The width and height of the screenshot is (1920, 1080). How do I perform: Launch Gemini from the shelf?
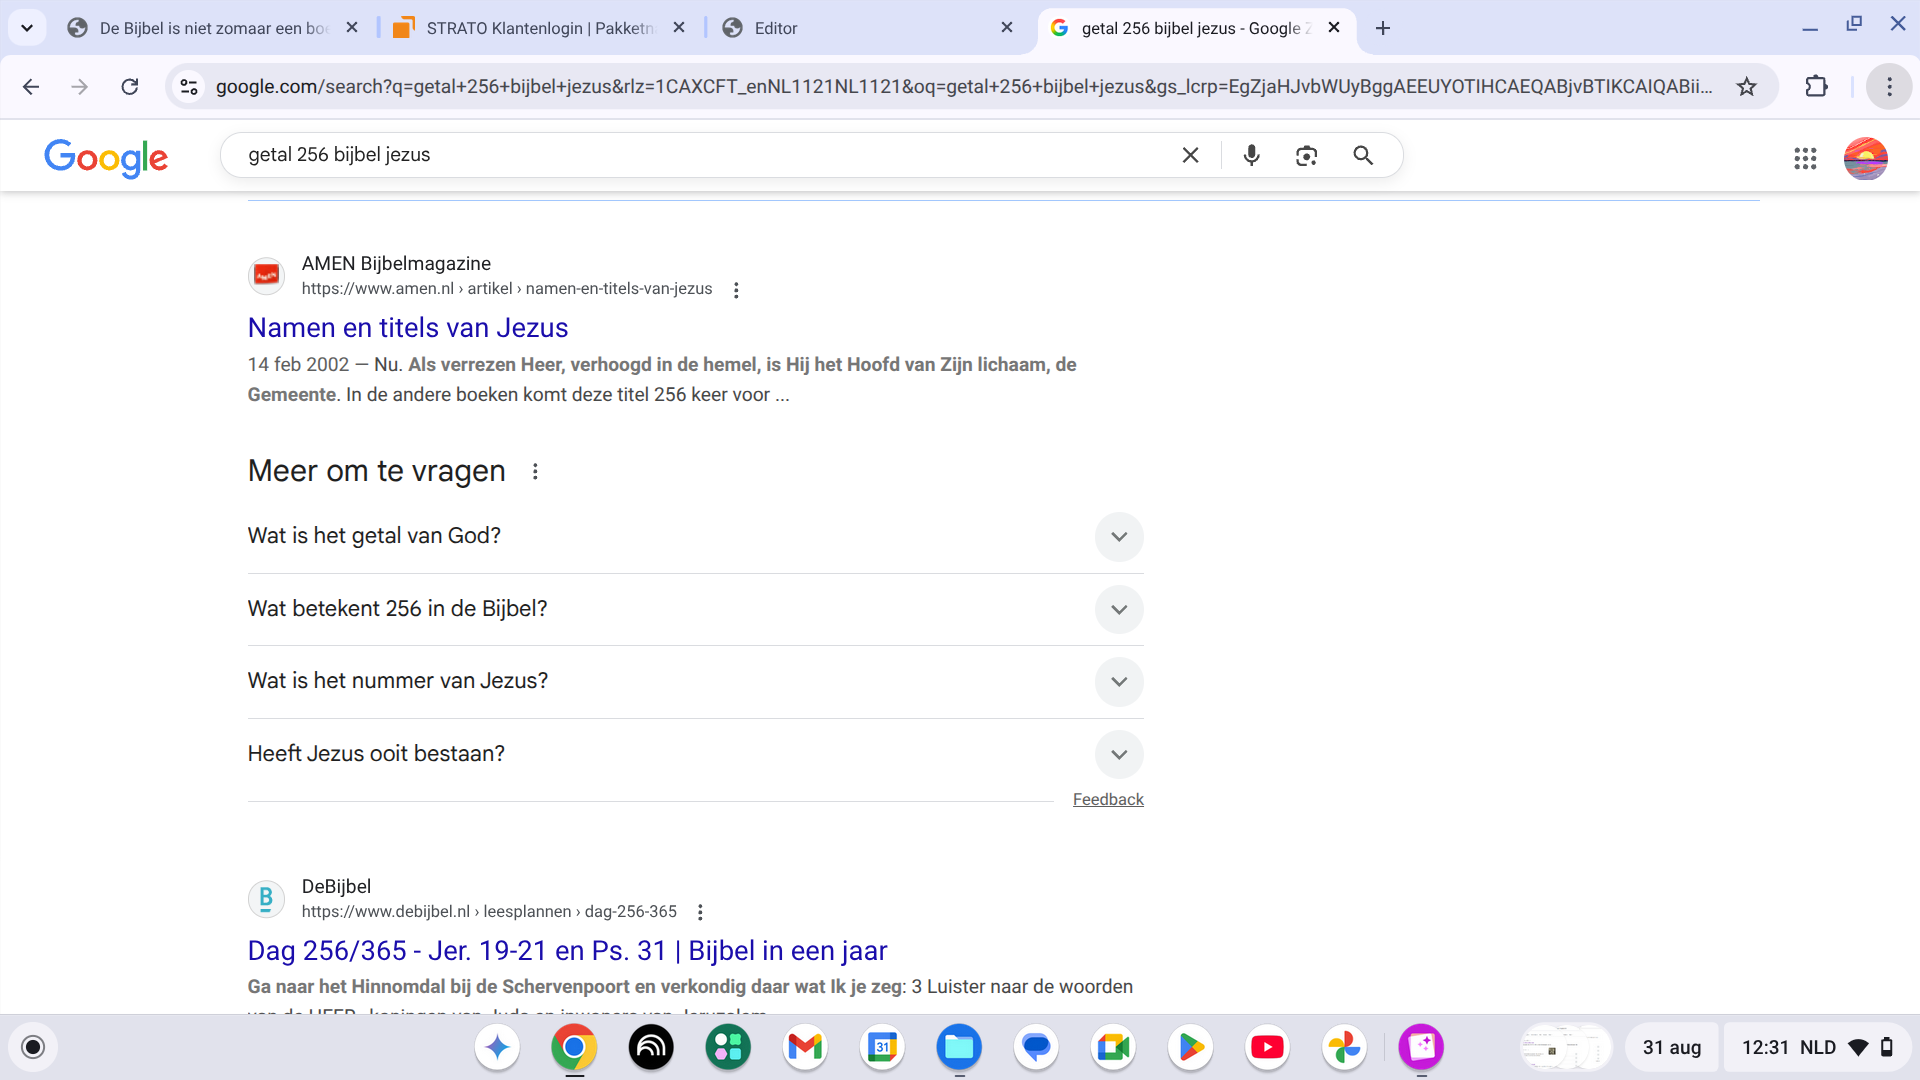pyautogui.click(x=497, y=1047)
